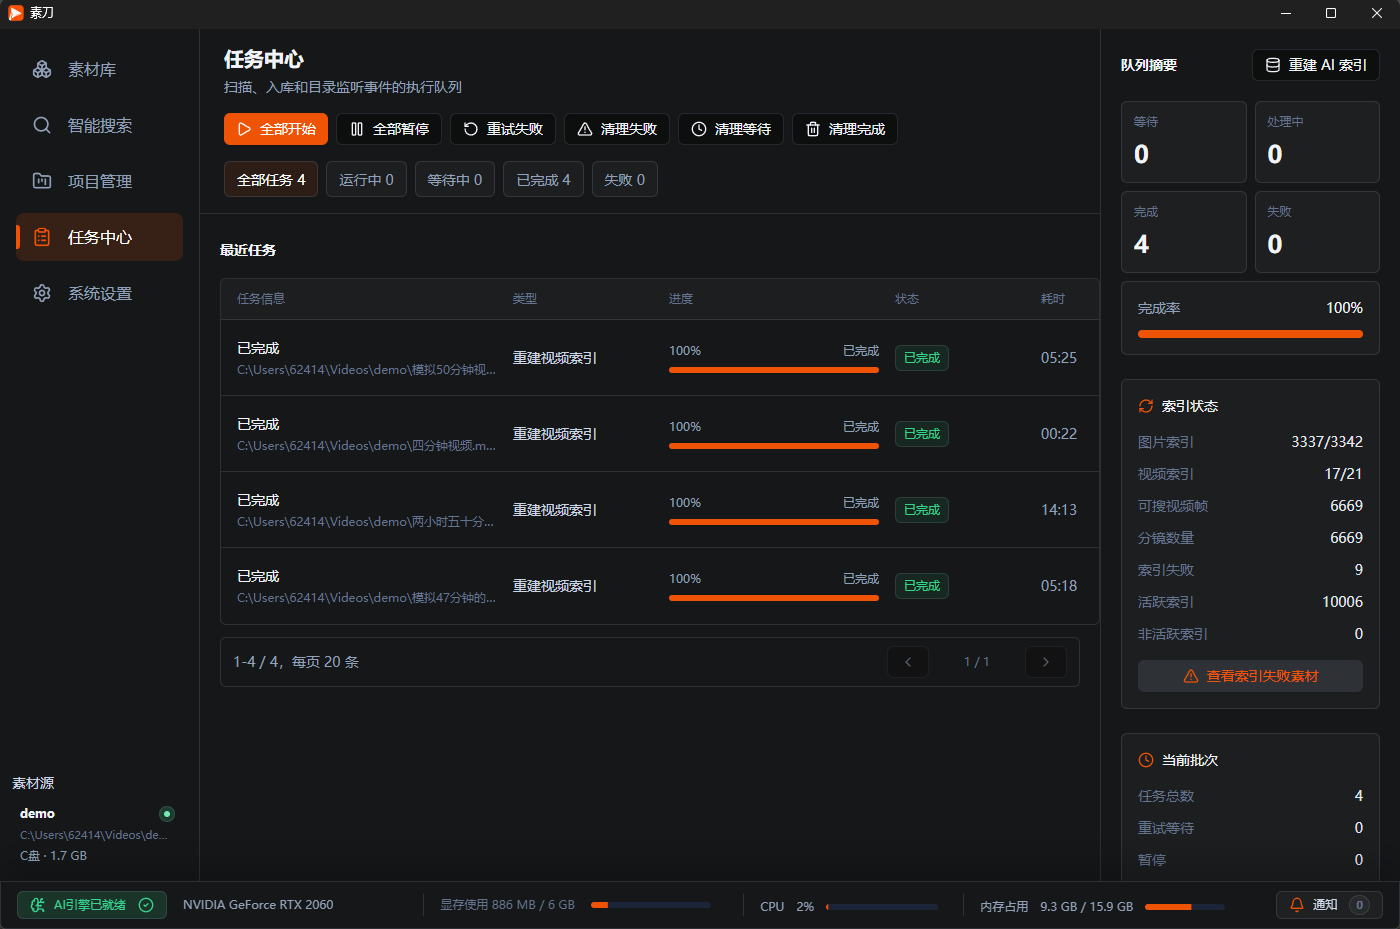This screenshot has height=929, width=1400.
Task: Select the 全部任务 4 filter tab
Action: click(271, 179)
